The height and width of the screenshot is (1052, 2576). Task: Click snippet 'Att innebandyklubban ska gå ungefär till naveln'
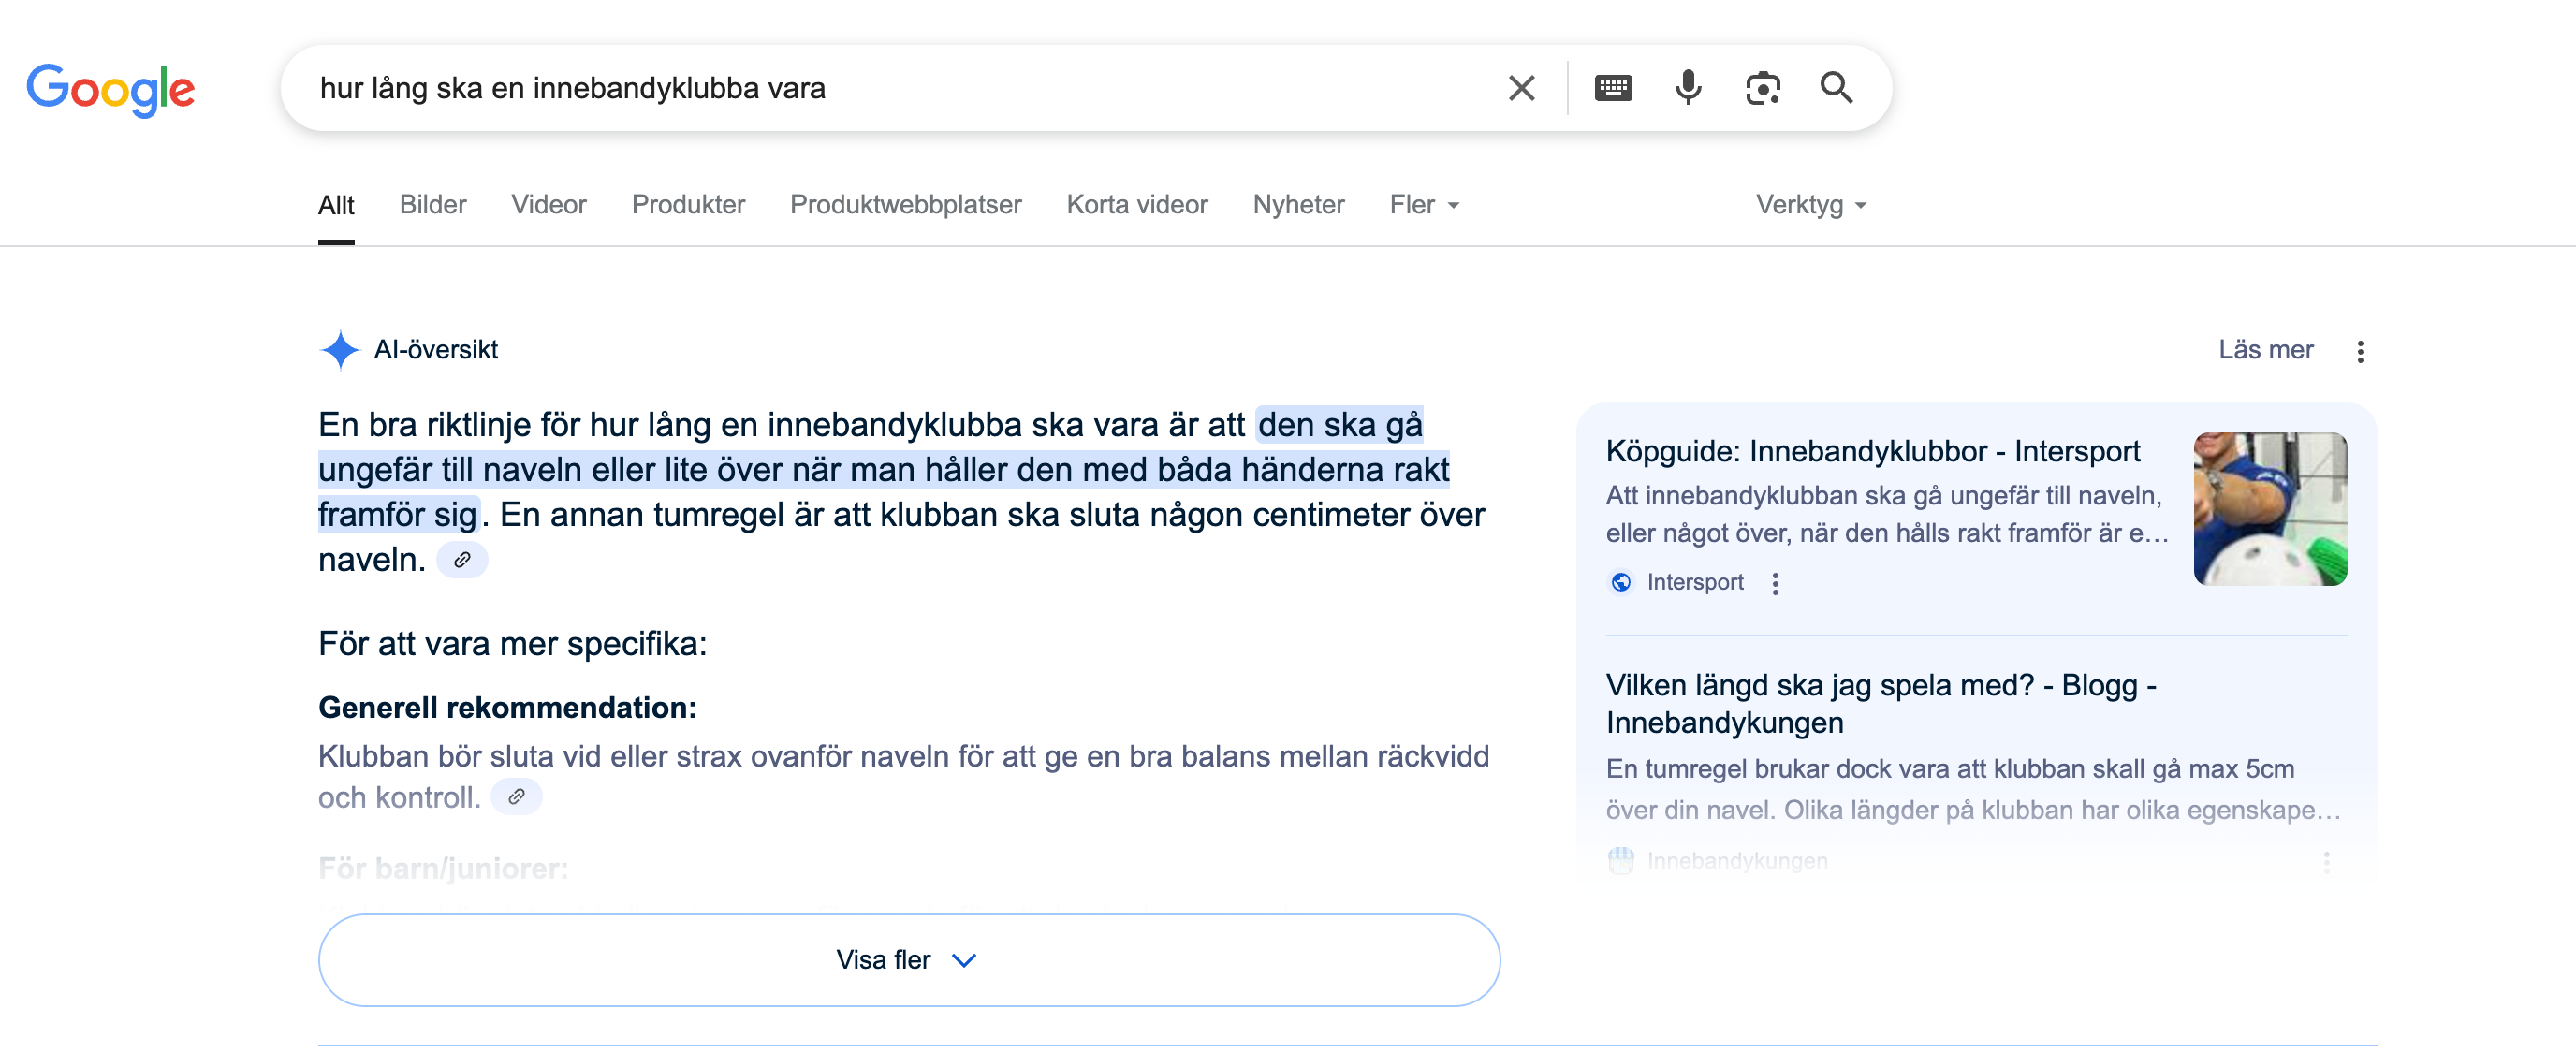coord(1886,514)
